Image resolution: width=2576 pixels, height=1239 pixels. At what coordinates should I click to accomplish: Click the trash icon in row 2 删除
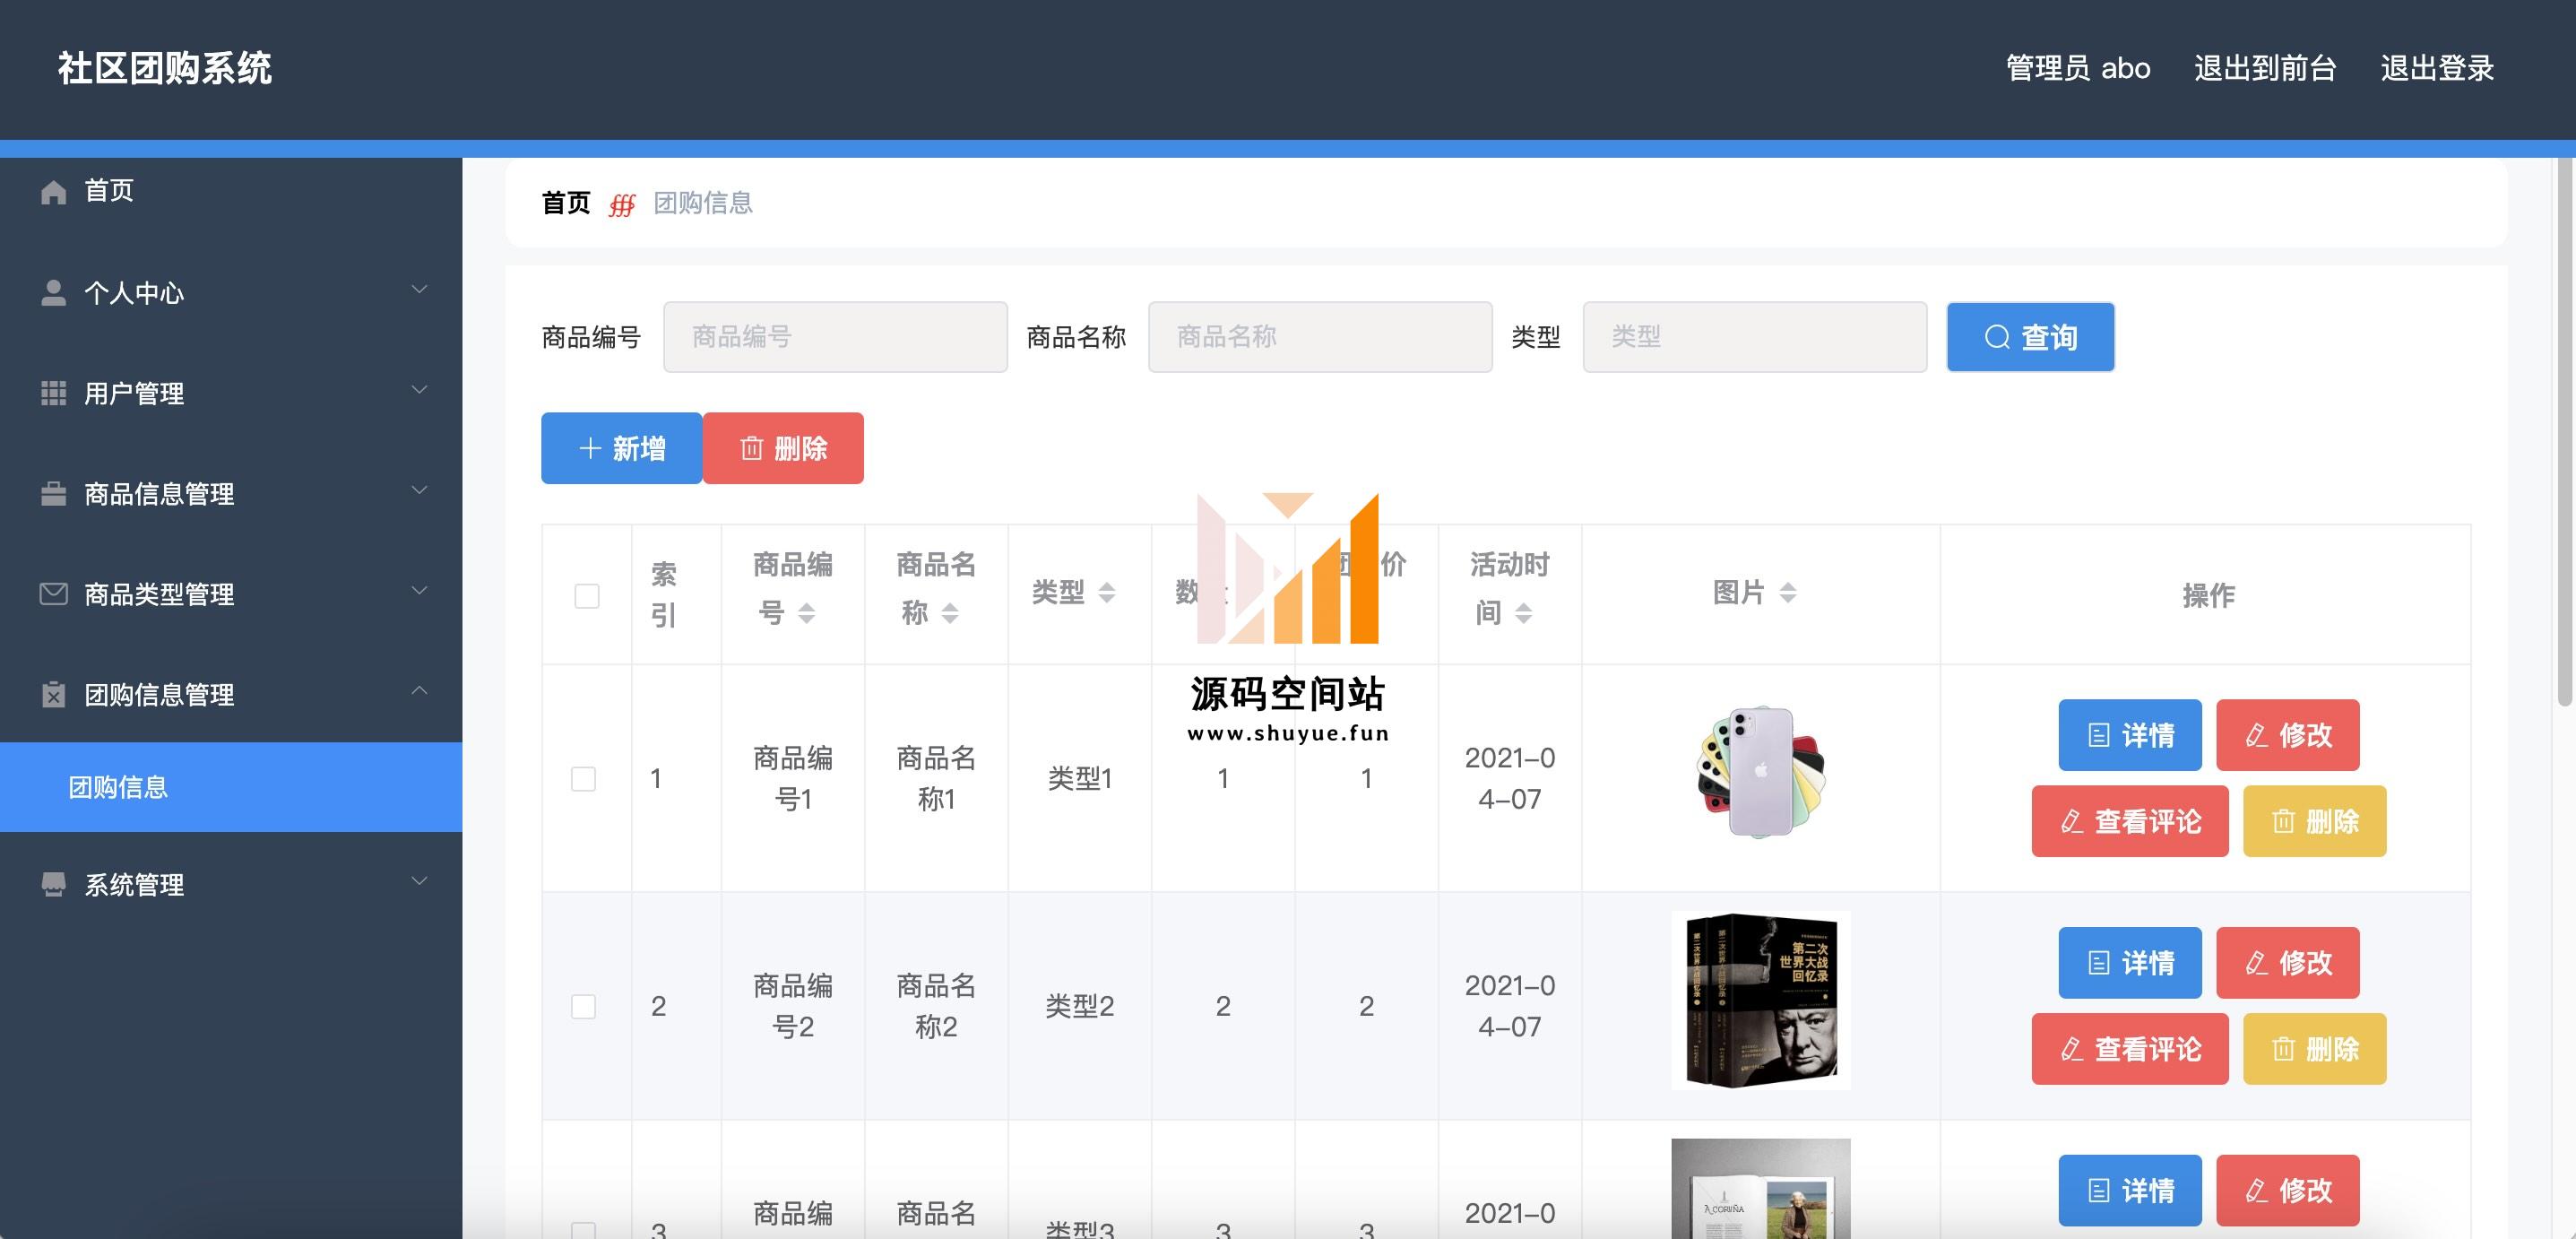[x=2283, y=1049]
